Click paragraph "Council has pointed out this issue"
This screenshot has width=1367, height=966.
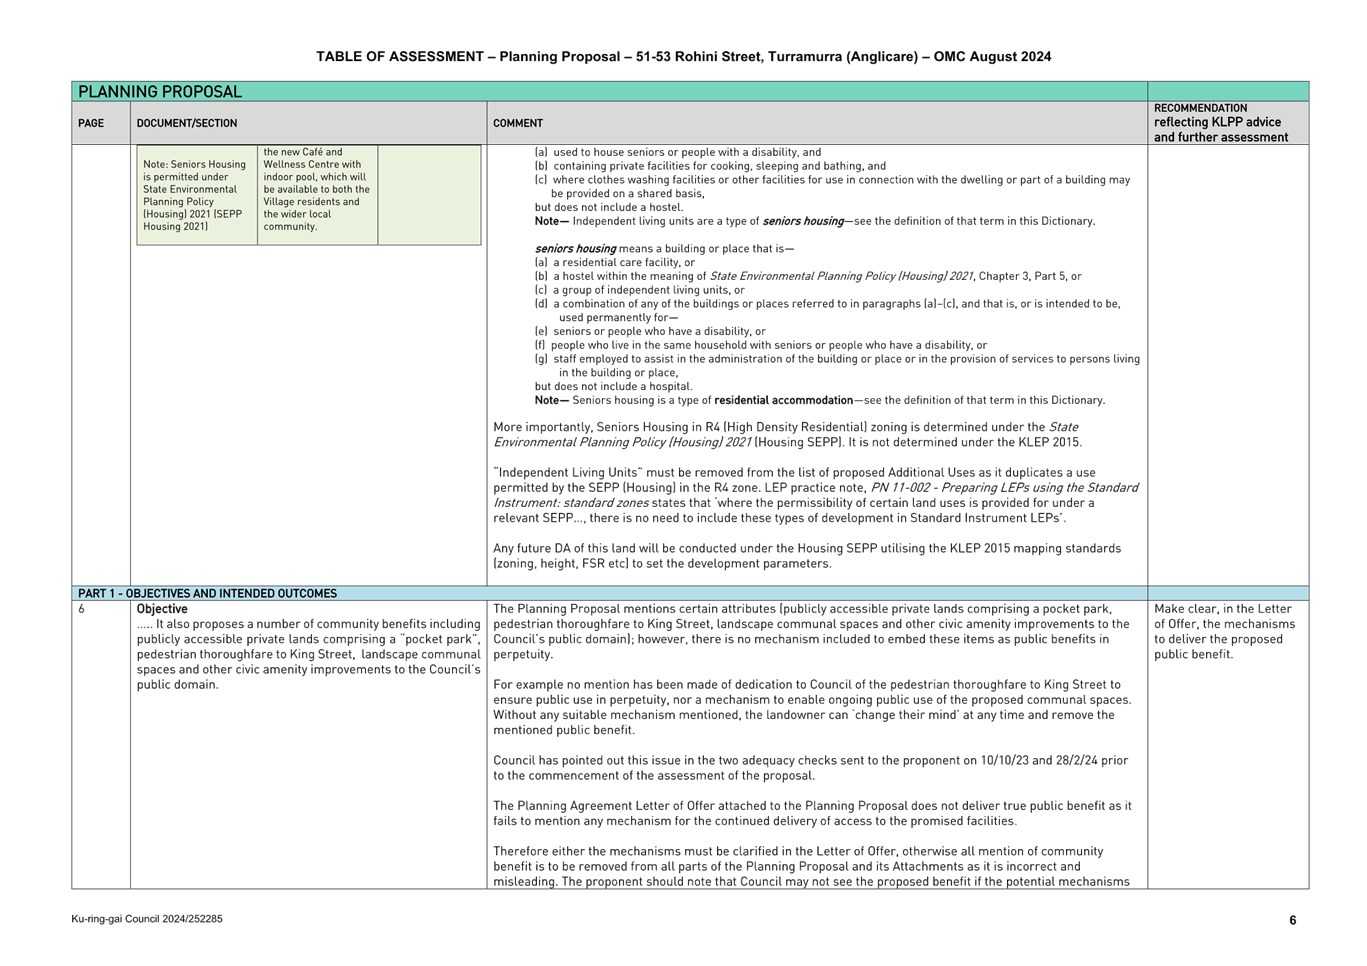(x=811, y=768)
